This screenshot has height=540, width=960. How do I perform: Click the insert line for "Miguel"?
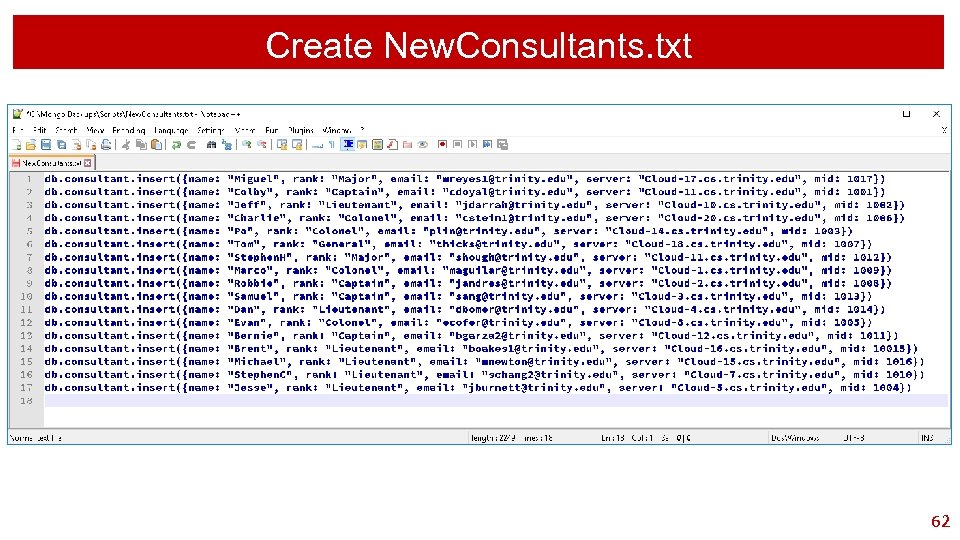(465, 179)
